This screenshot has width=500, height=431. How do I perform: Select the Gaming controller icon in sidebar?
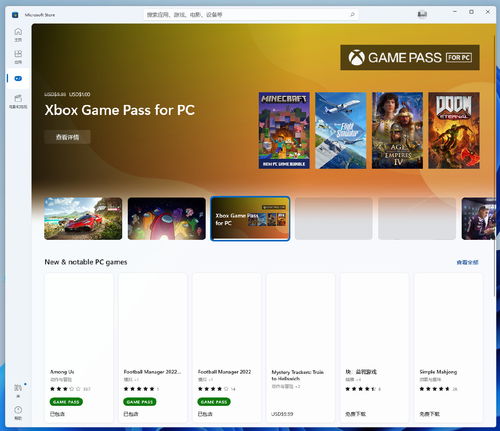18,79
